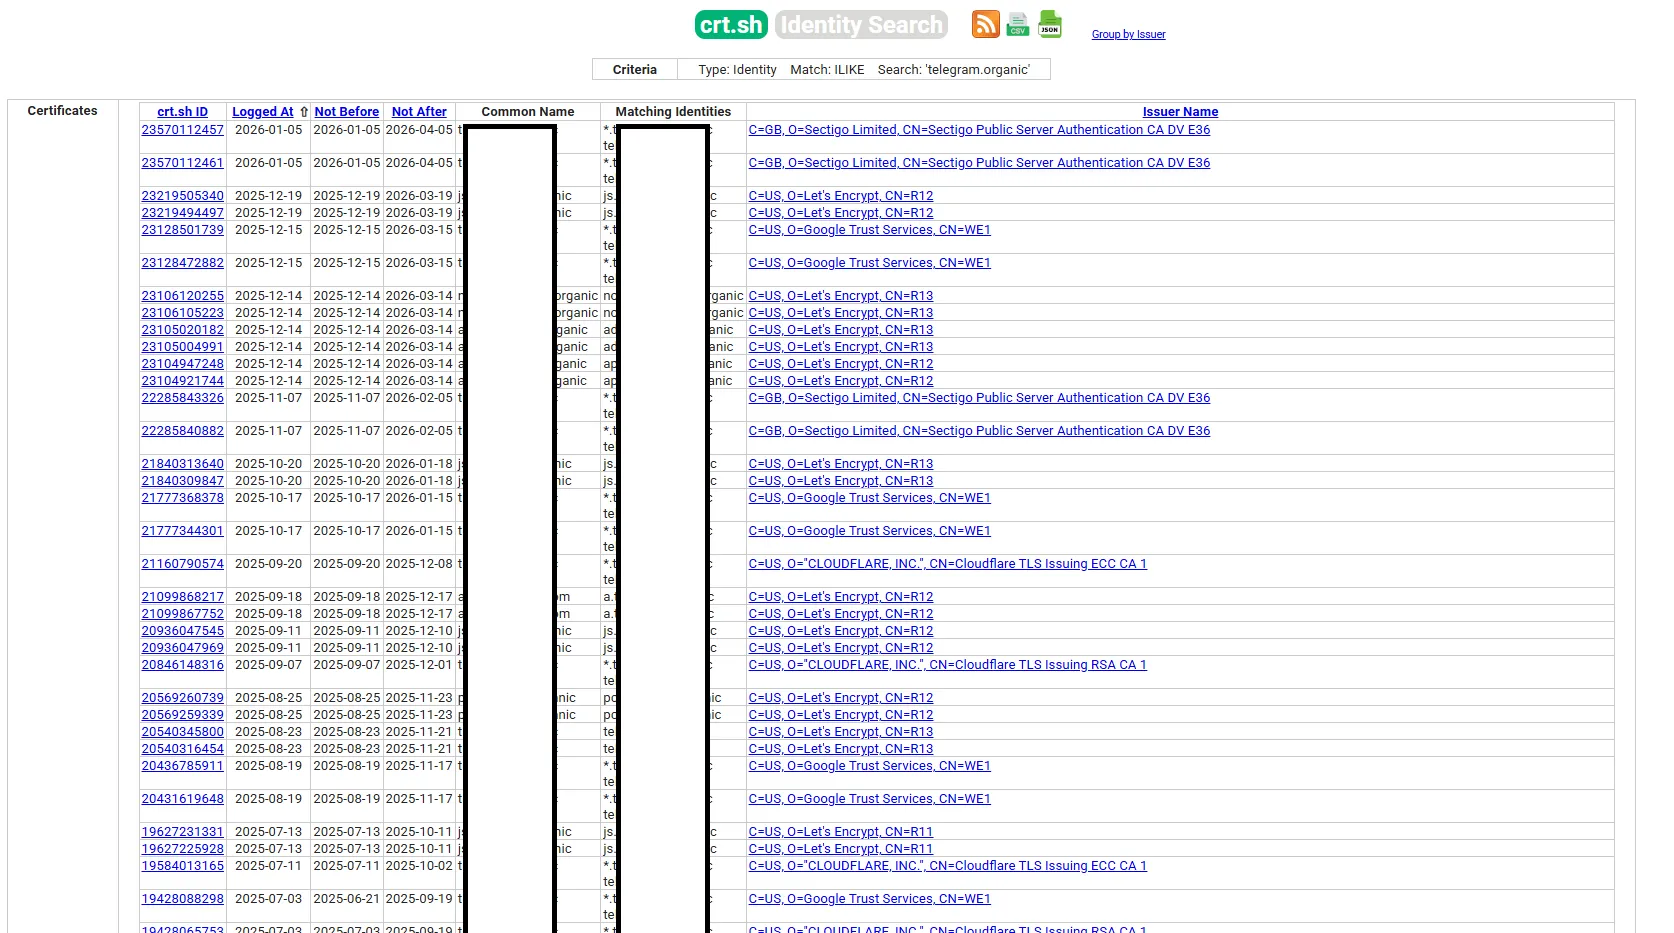1674x933 pixels.
Task: Sort by Issuer Name column header
Action: (1180, 112)
